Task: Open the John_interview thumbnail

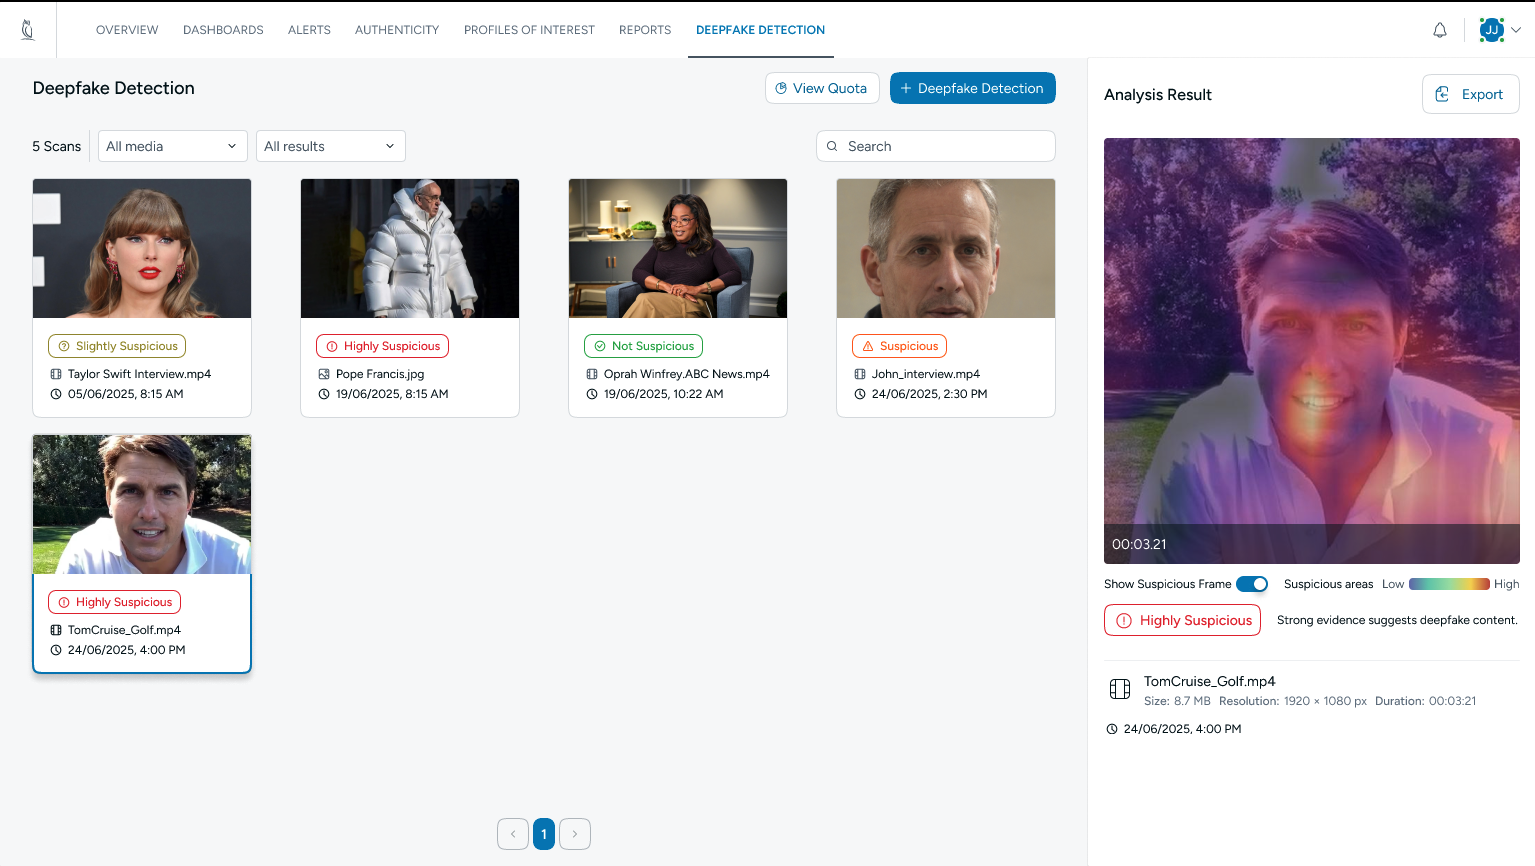Action: pyautogui.click(x=946, y=248)
